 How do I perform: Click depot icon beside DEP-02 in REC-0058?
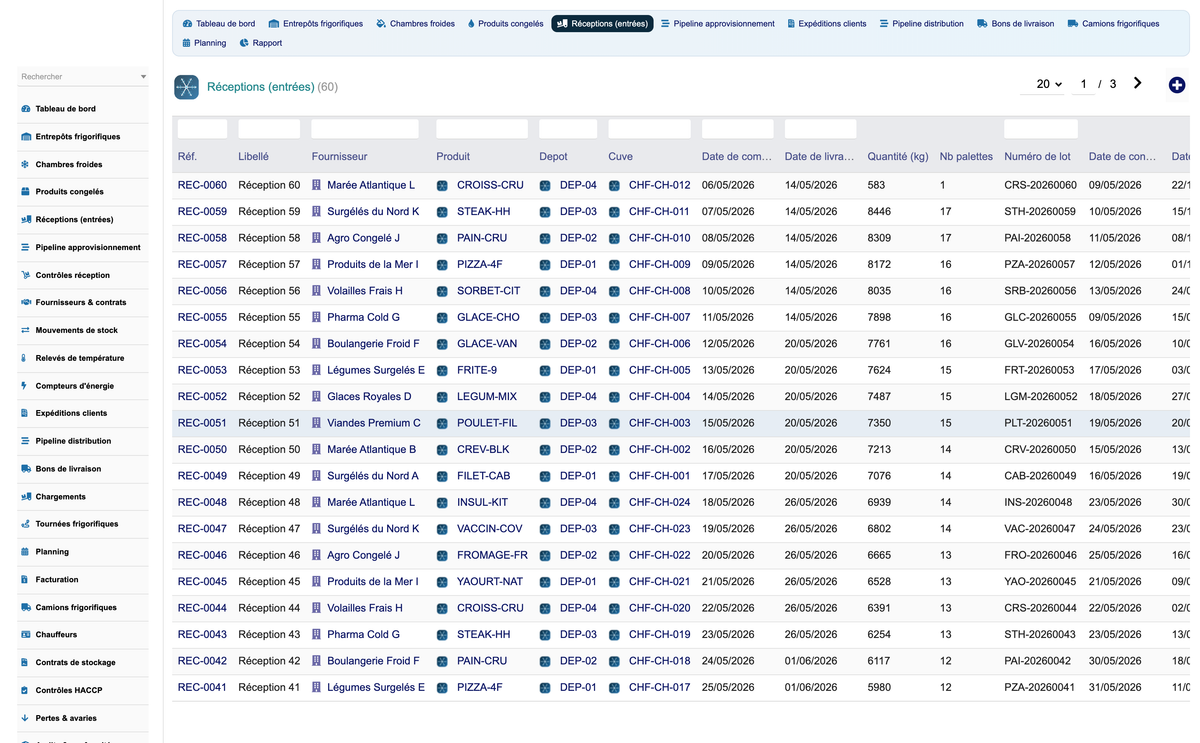pos(545,238)
